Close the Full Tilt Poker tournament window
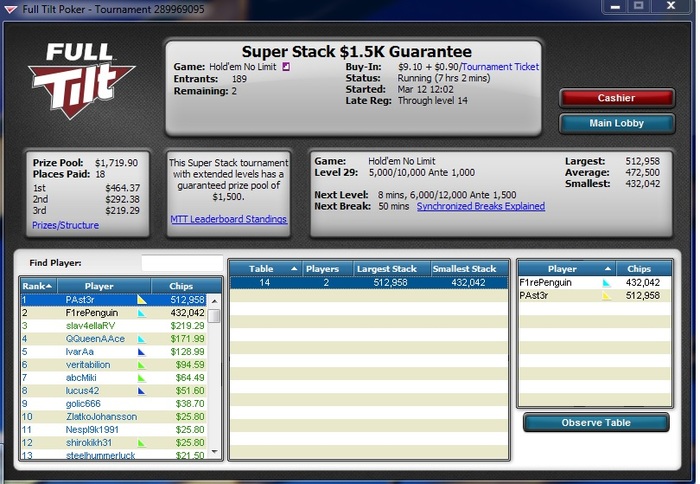This screenshot has height=484, width=700. point(671,6)
